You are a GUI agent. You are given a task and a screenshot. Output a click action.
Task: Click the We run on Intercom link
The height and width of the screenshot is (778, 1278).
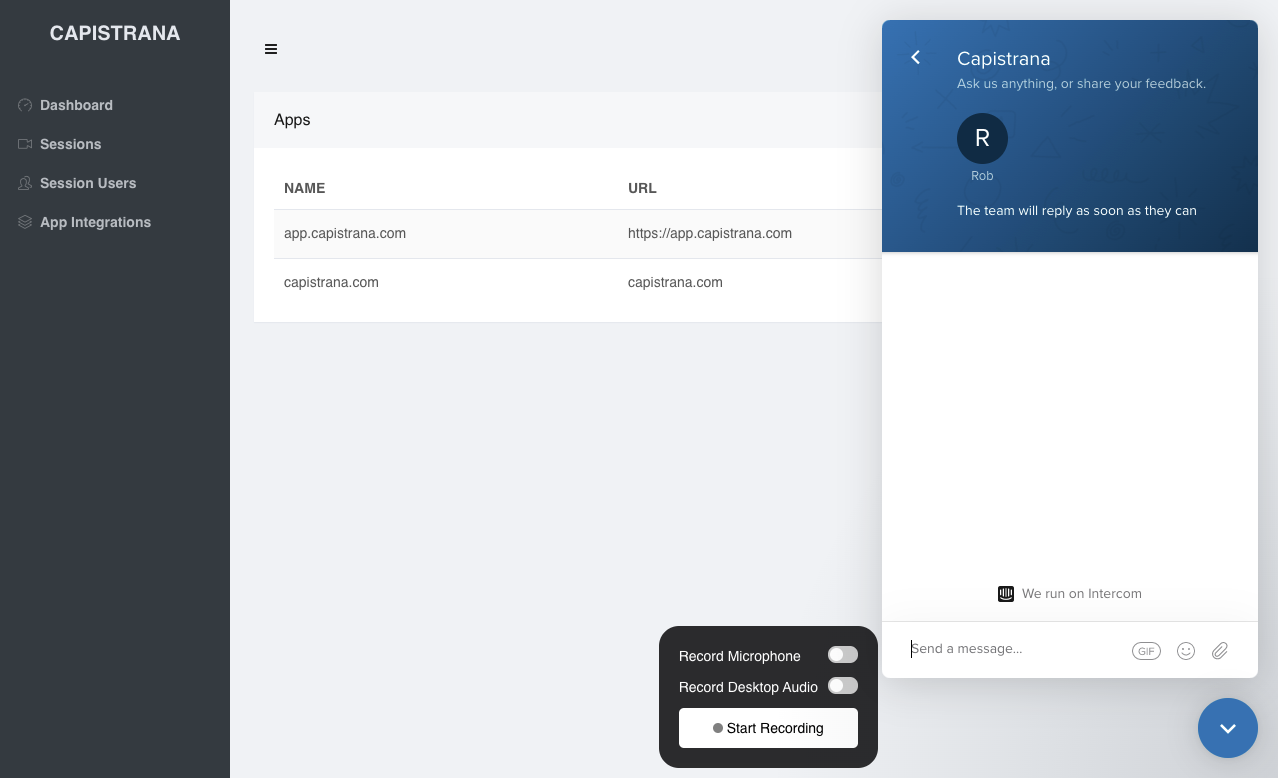point(1070,593)
